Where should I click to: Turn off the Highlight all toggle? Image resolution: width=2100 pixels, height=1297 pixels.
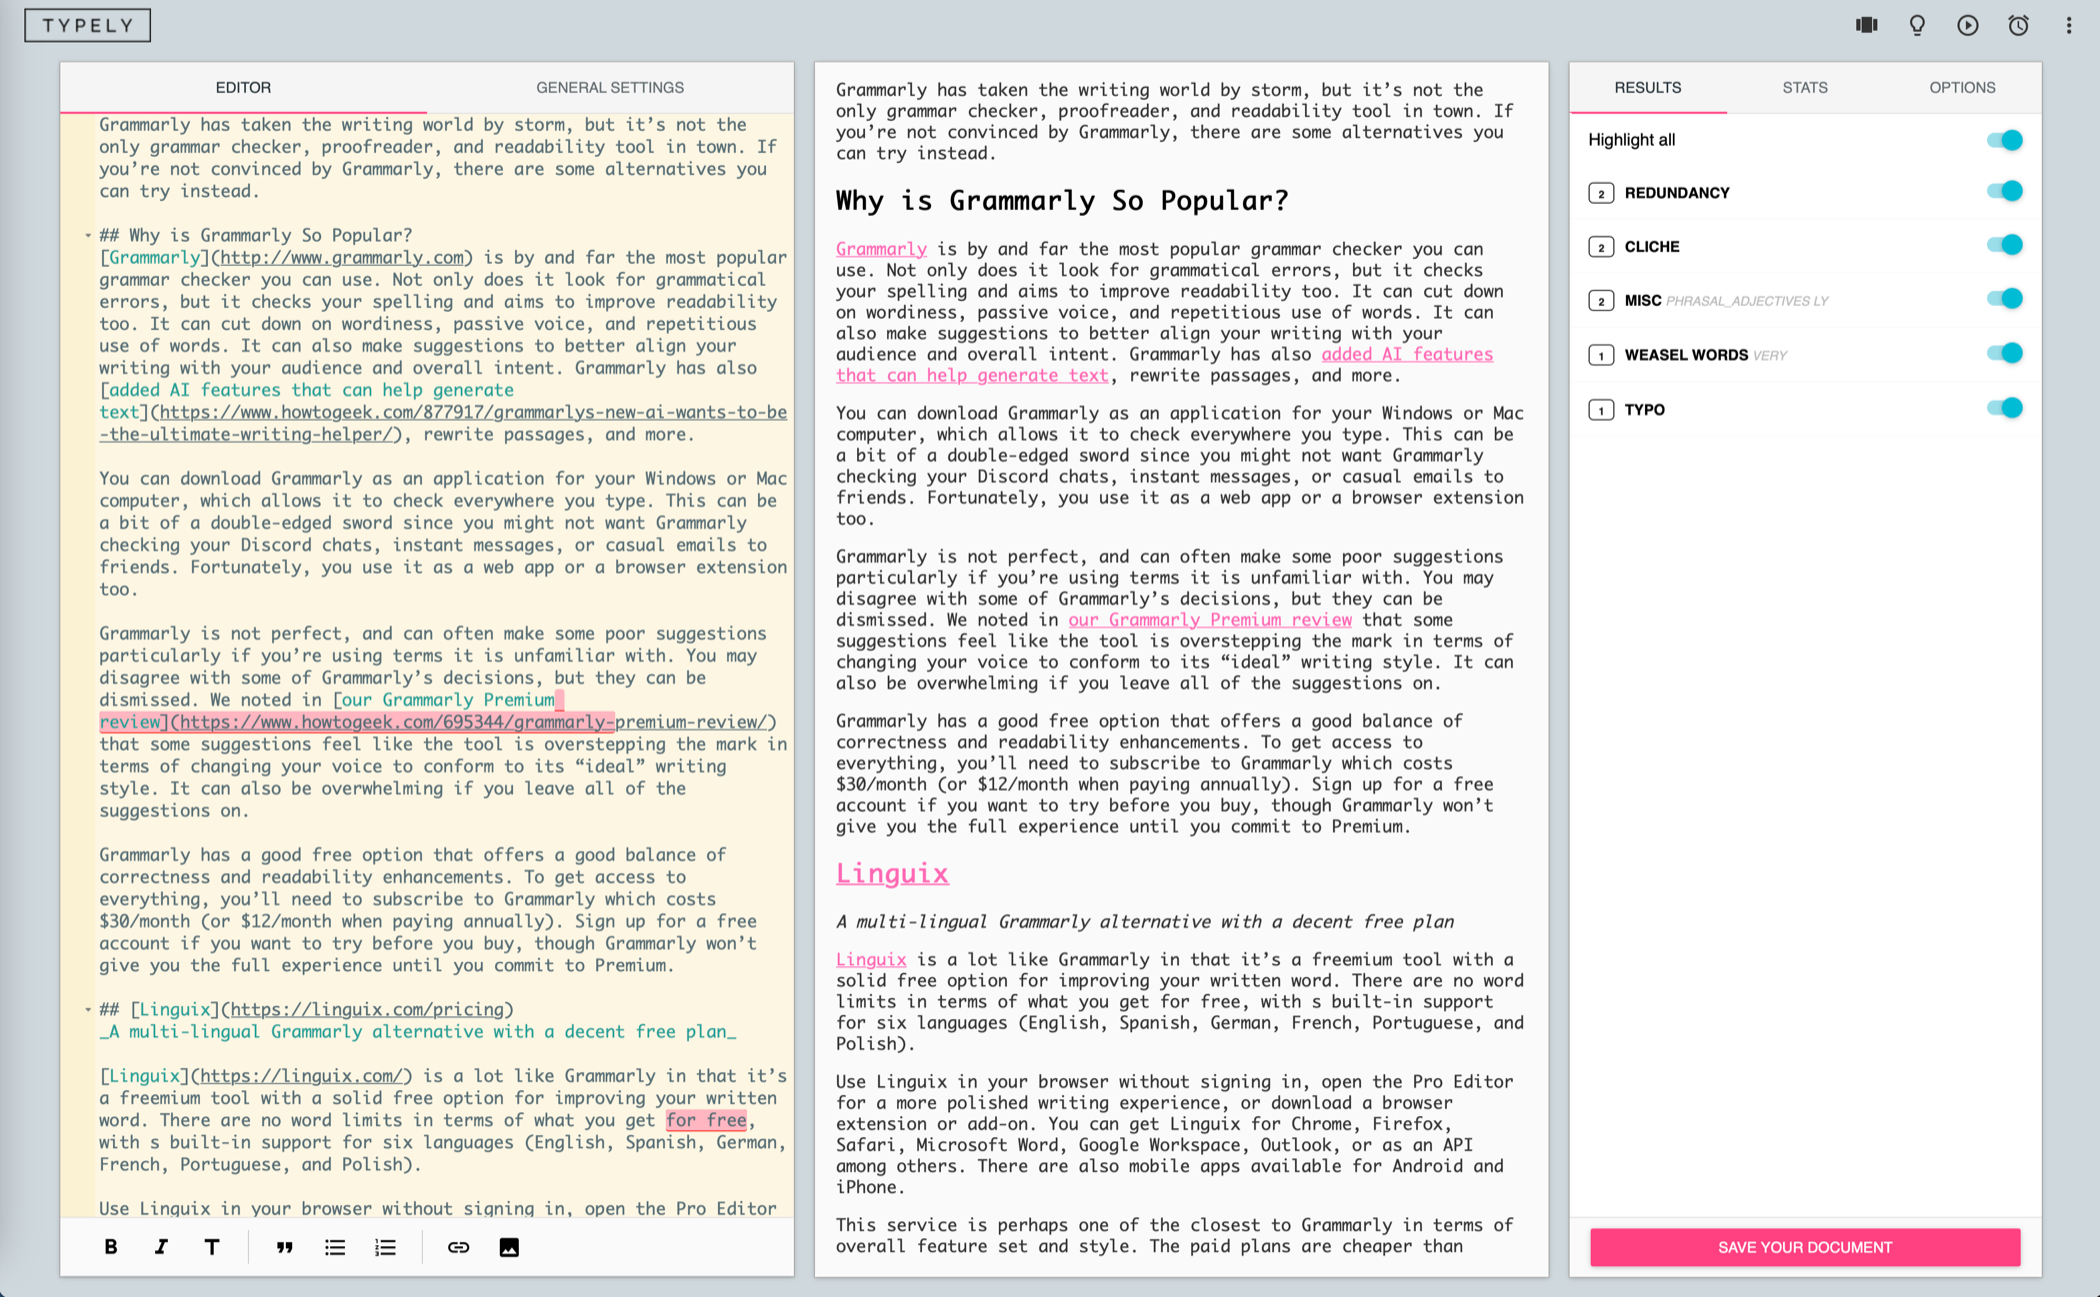pyautogui.click(x=2004, y=140)
